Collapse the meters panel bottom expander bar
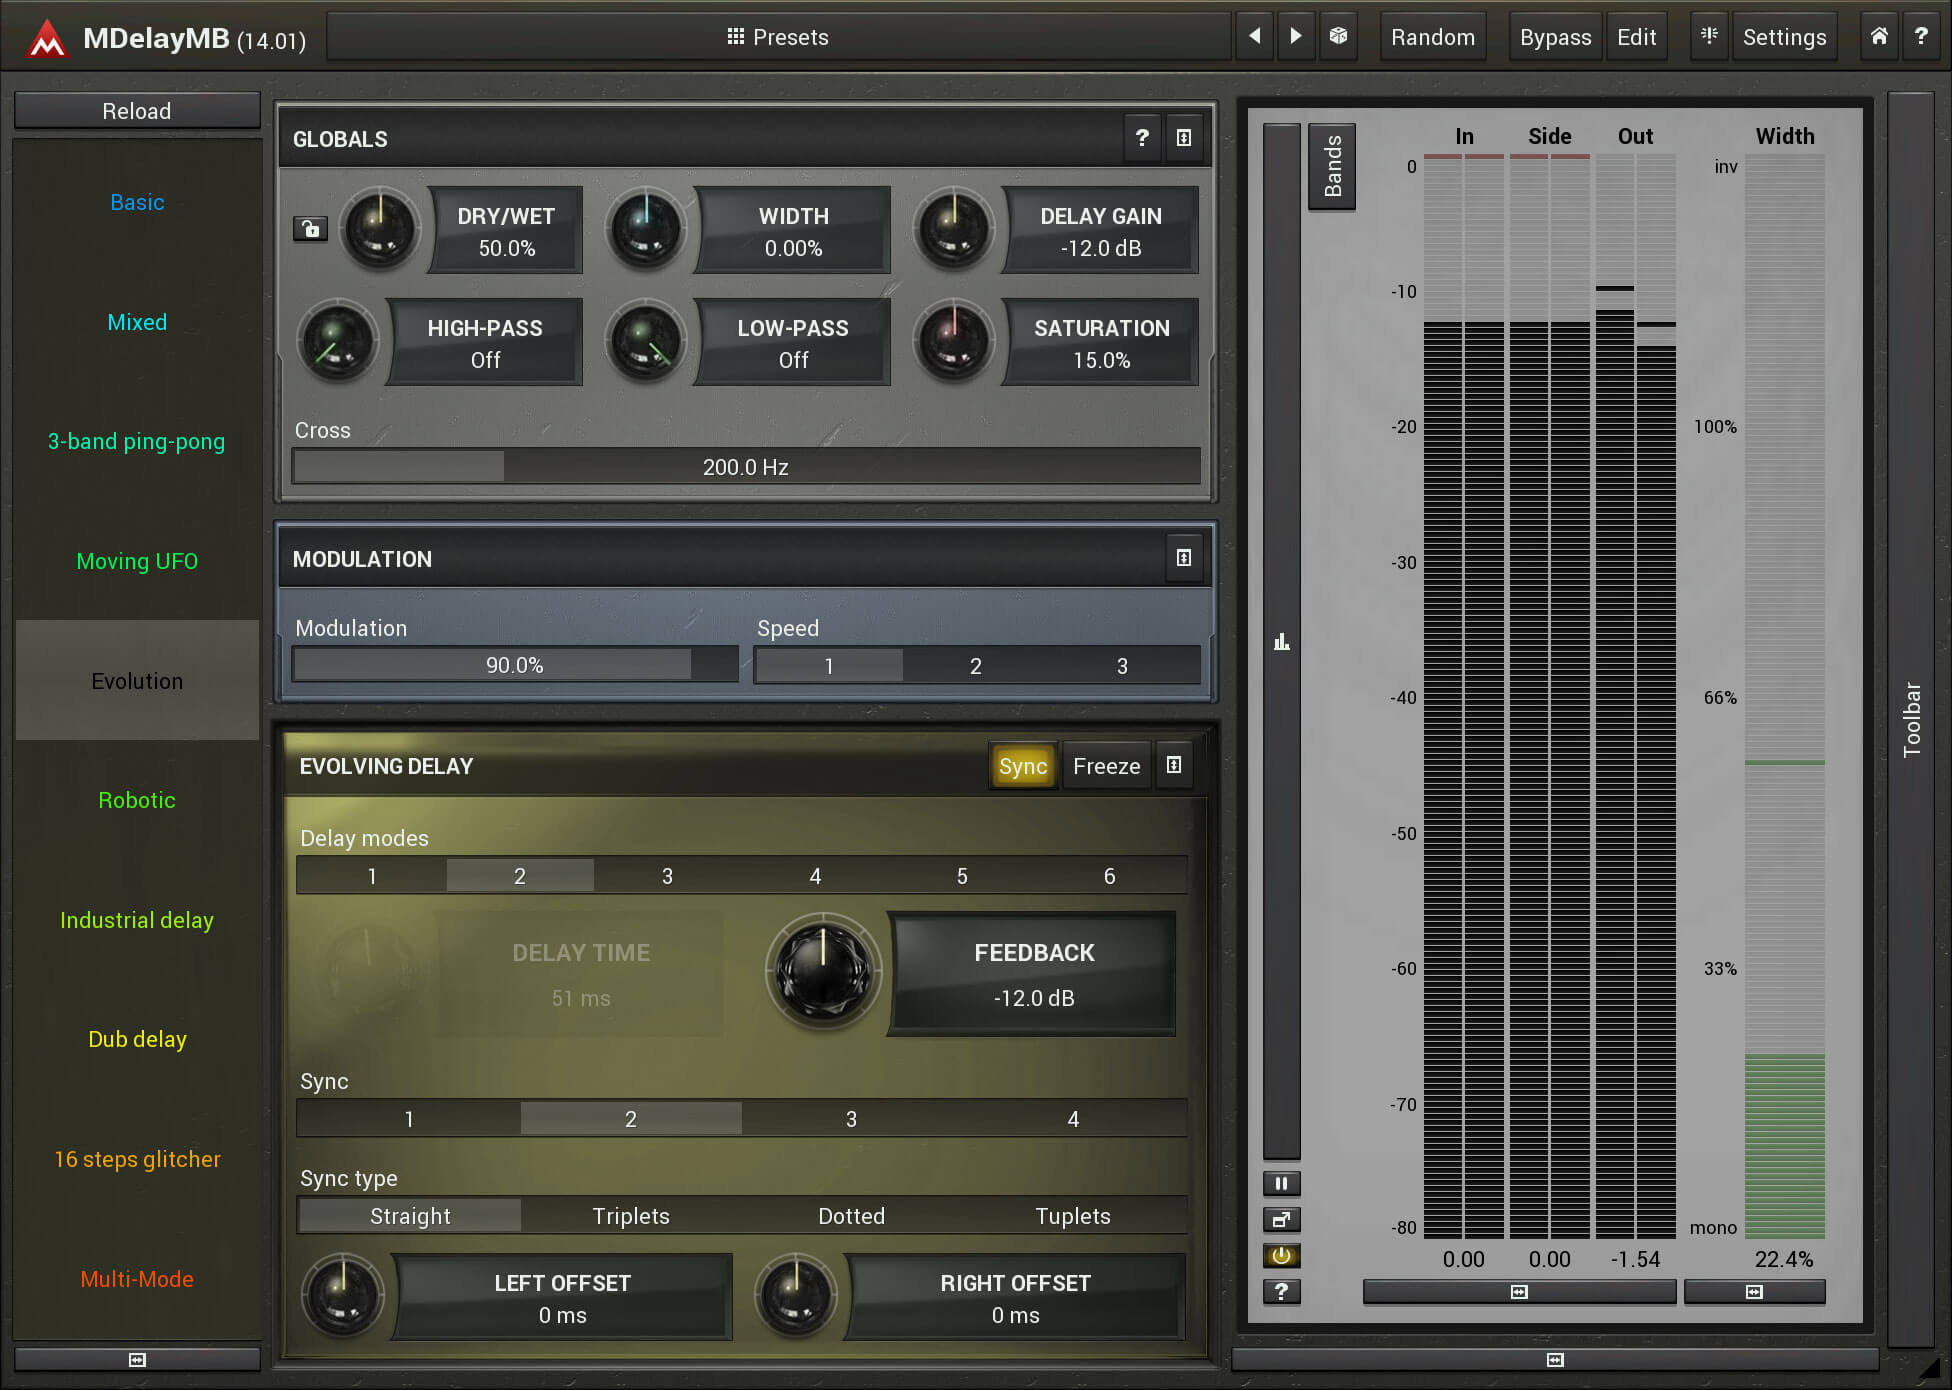Screen dimensions: 1952x1390 (1554, 1359)
